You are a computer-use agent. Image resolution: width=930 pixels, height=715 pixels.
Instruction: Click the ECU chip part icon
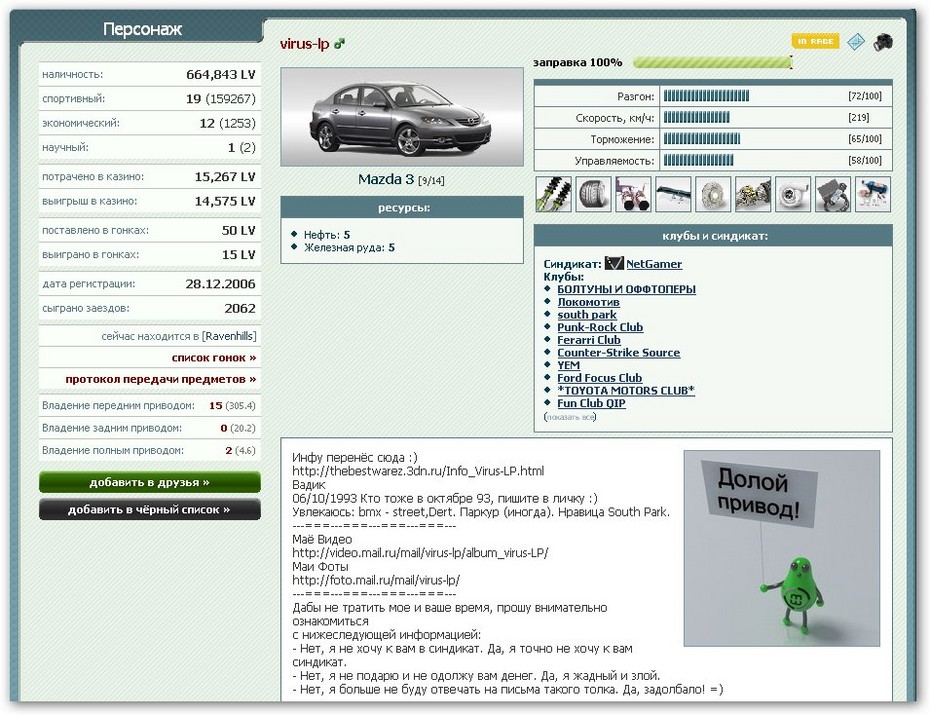pyautogui.click(x=833, y=194)
